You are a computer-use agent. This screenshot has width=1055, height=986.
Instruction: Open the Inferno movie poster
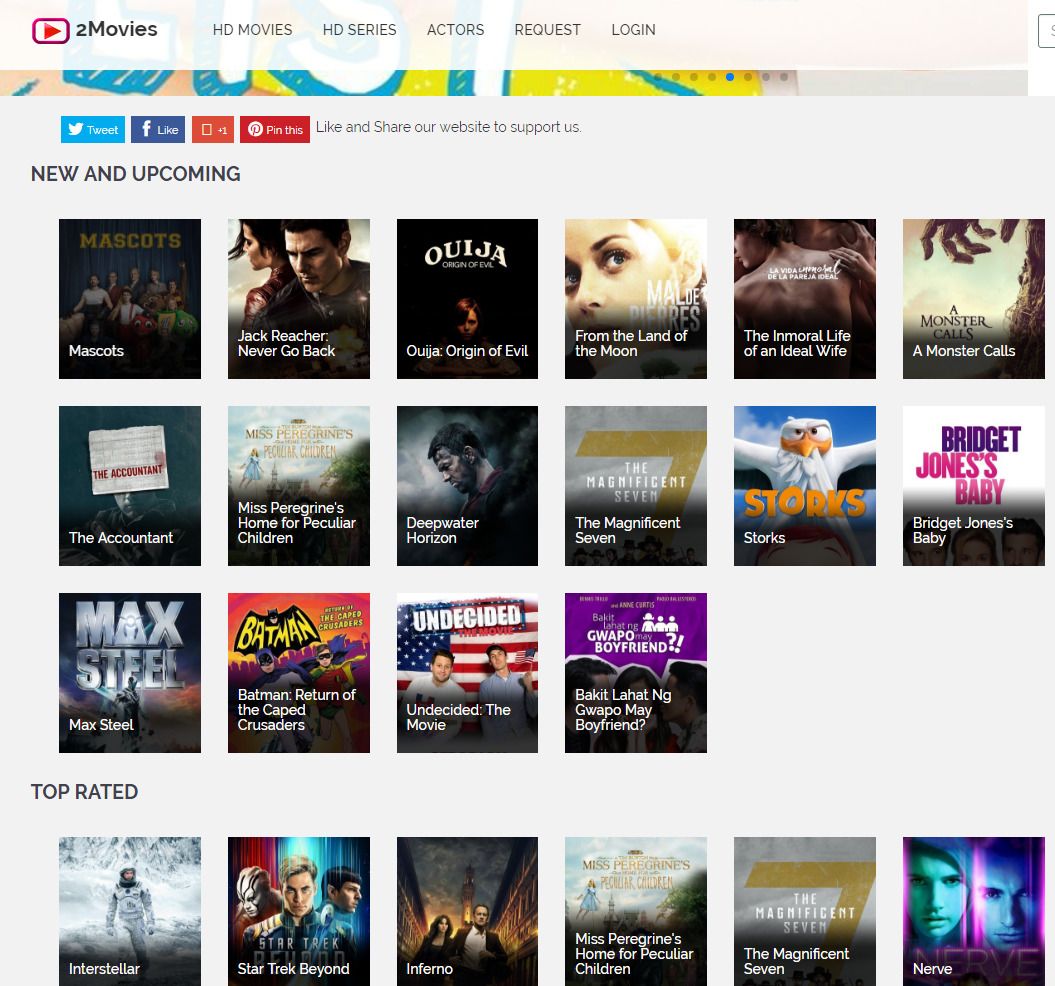(468, 911)
